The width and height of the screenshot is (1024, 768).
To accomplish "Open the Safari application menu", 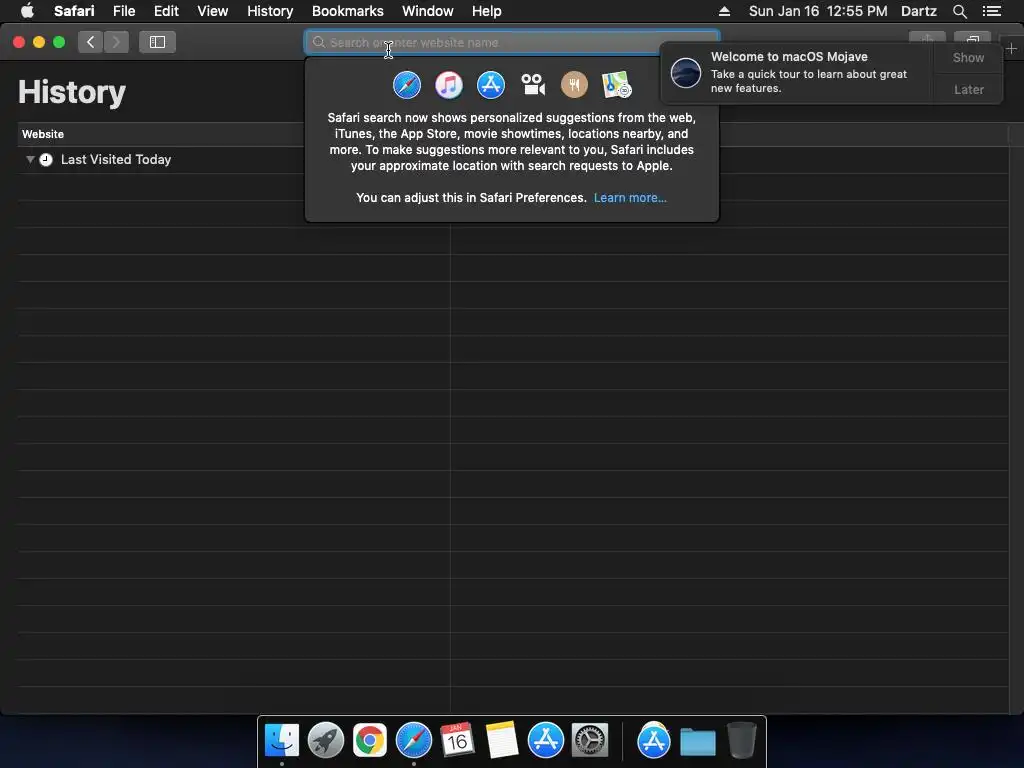I will (74, 11).
